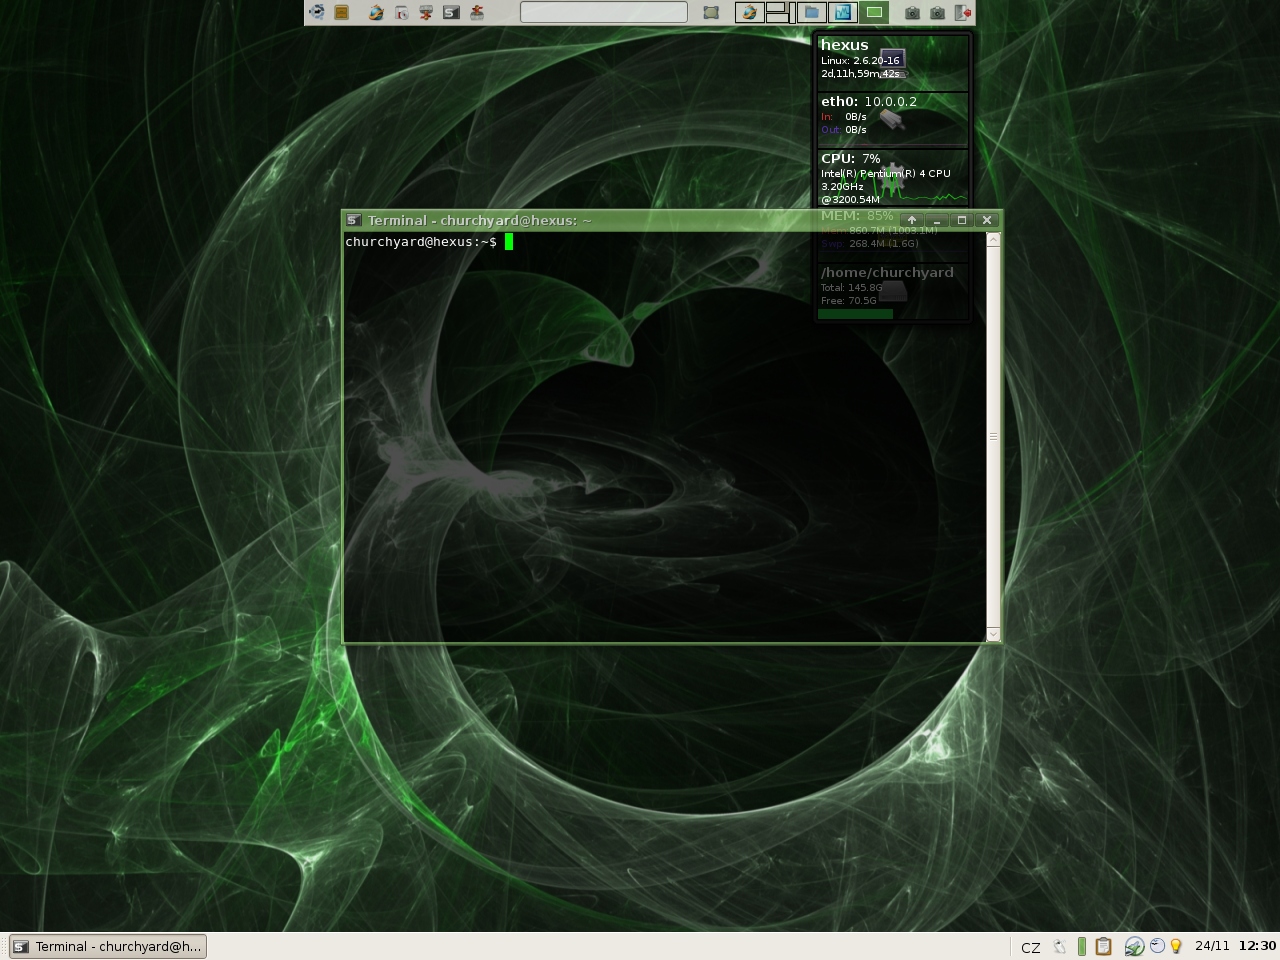Switch to the browser window in icon box
The width and height of the screenshot is (1280, 960).
click(x=749, y=12)
